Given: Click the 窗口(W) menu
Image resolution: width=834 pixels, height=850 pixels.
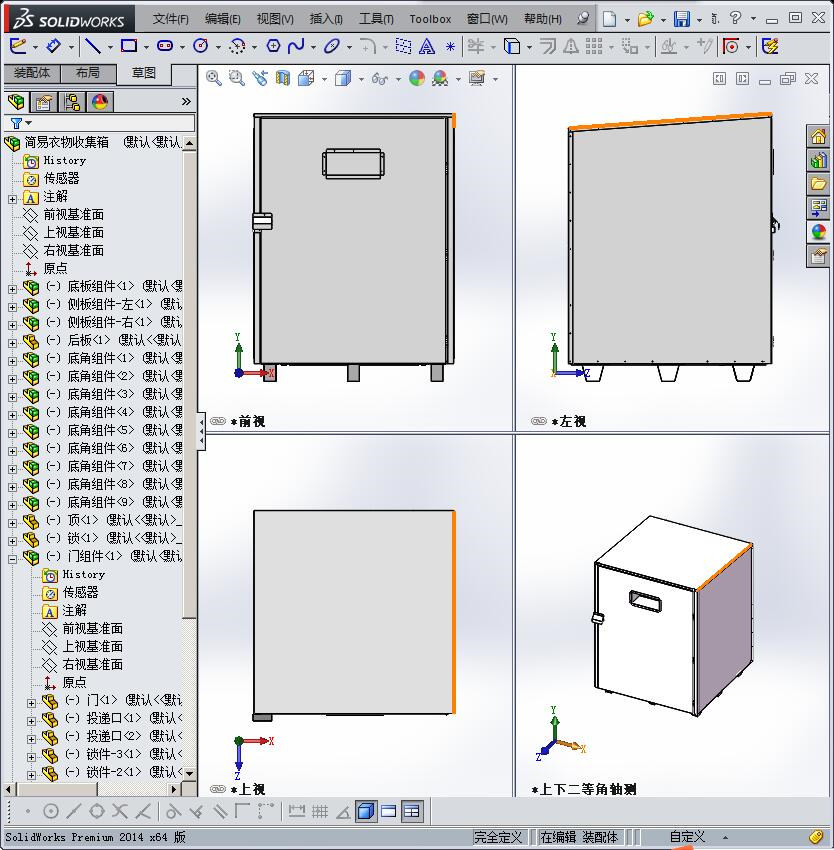Looking at the screenshot, I should click(487, 19).
